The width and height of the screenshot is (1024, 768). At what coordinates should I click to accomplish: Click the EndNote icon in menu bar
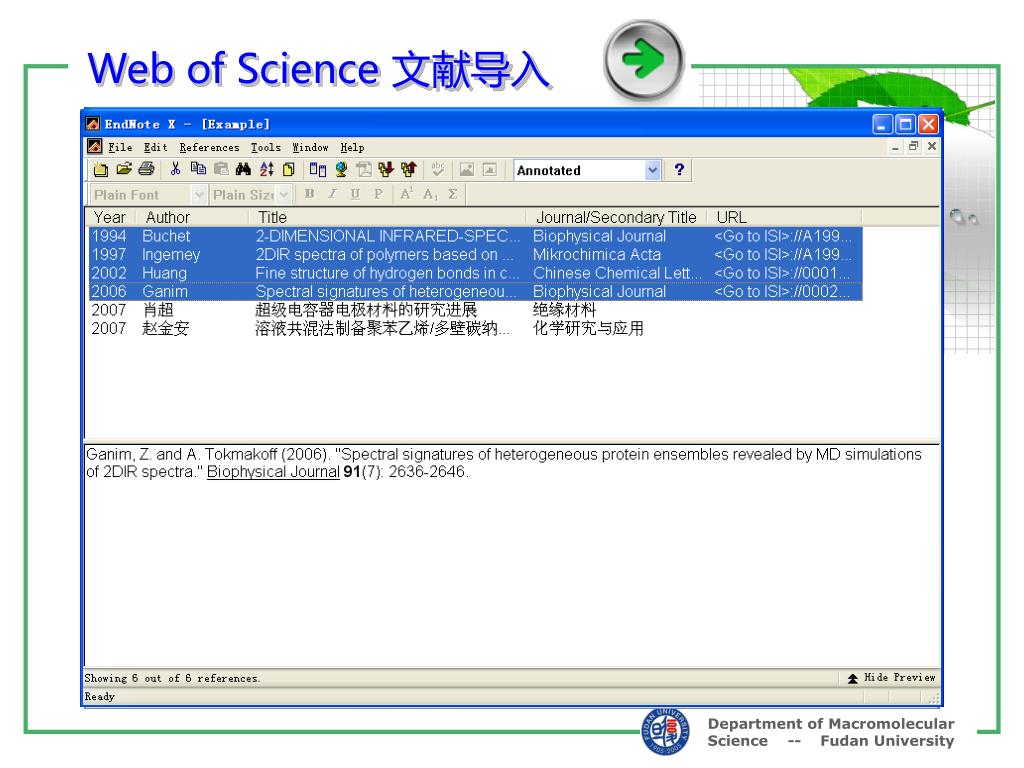tap(94, 146)
